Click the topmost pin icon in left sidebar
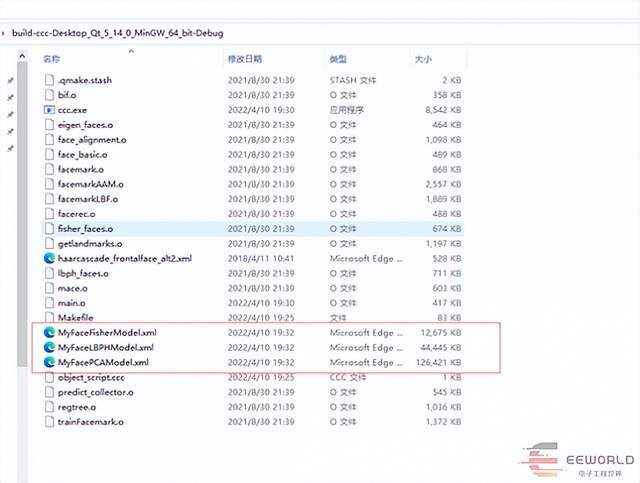Screen dimensions: 640x483 coord(10,80)
